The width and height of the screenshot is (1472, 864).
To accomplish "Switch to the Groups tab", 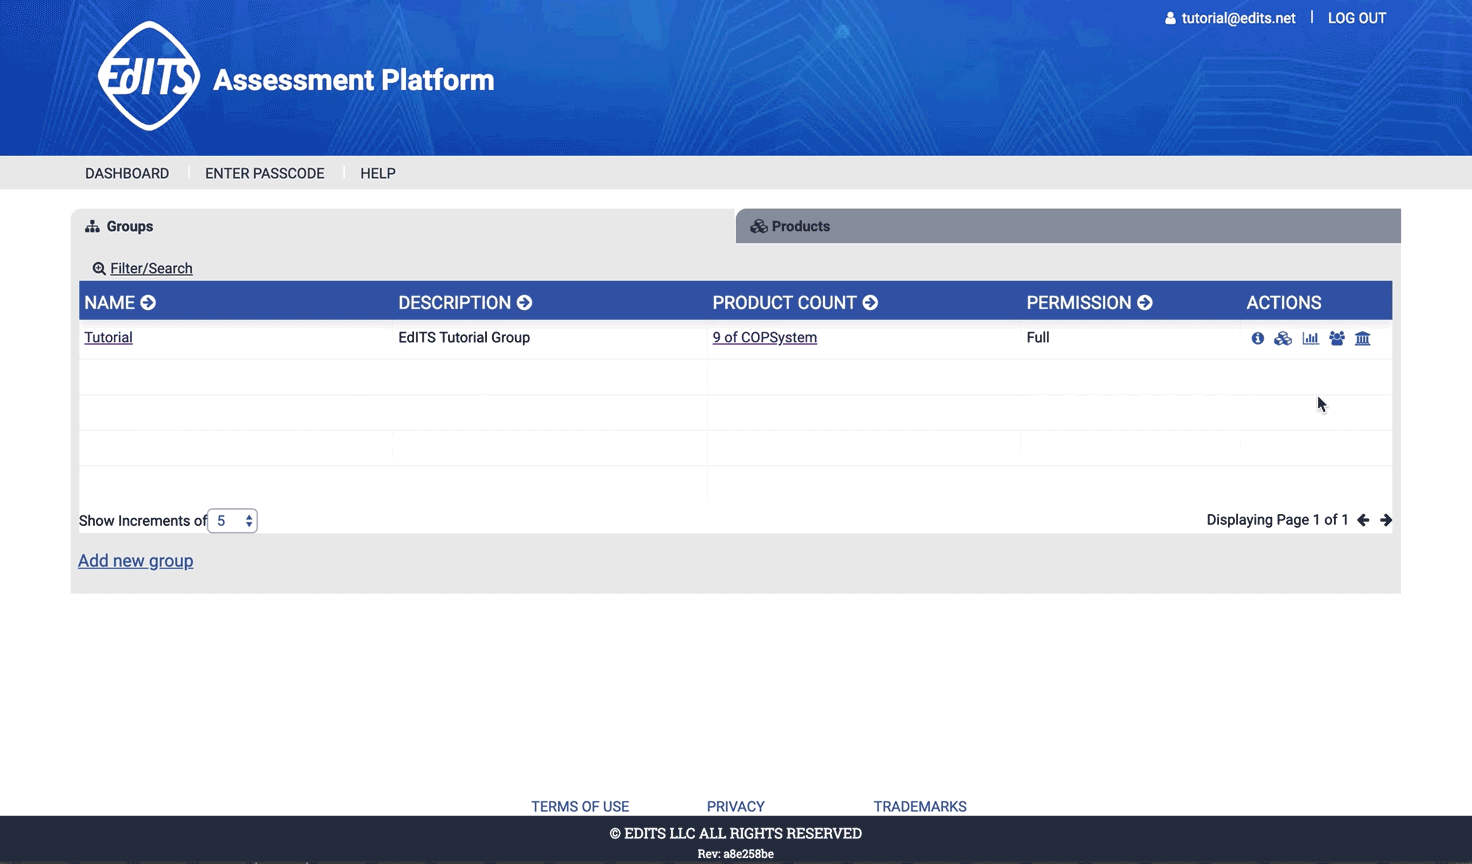I will point(403,226).
